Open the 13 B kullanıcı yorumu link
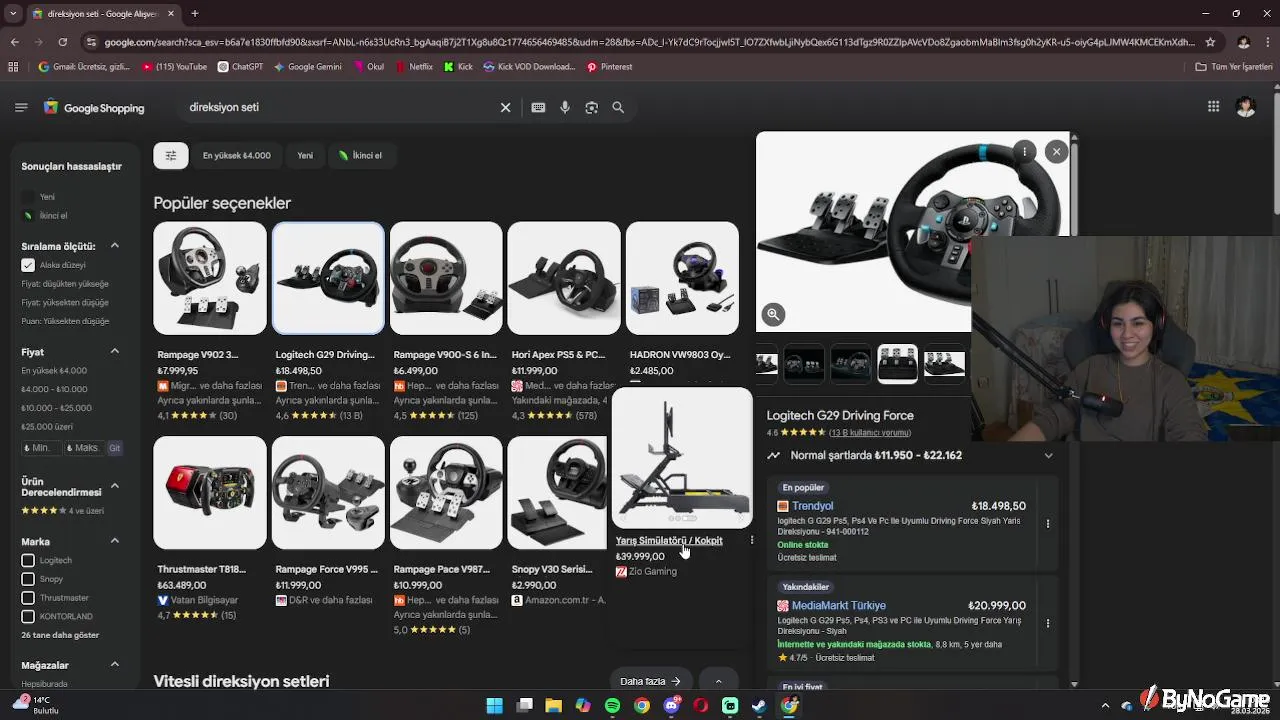This screenshot has width=1280, height=720. [x=870, y=433]
